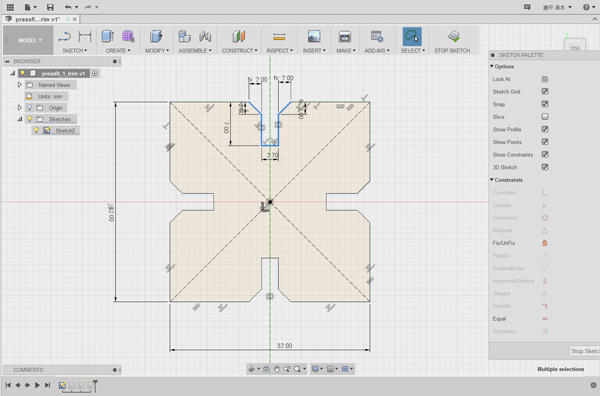The width and height of the screenshot is (600, 396).
Task: Redo the last action
Action: pyautogui.click(x=88, y=7)
